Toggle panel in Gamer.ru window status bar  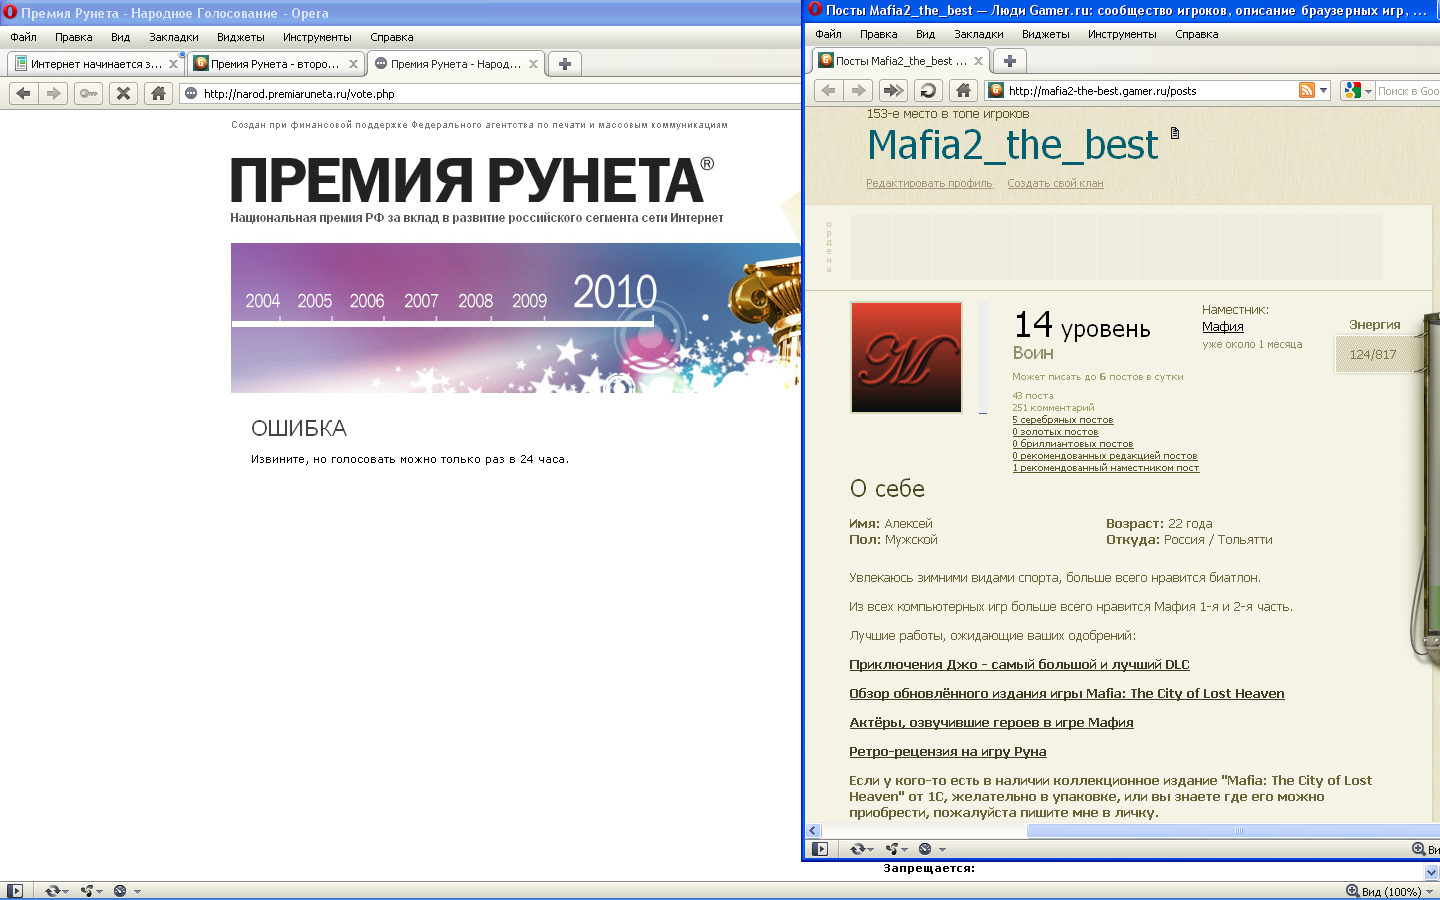[x=820, y=849]
